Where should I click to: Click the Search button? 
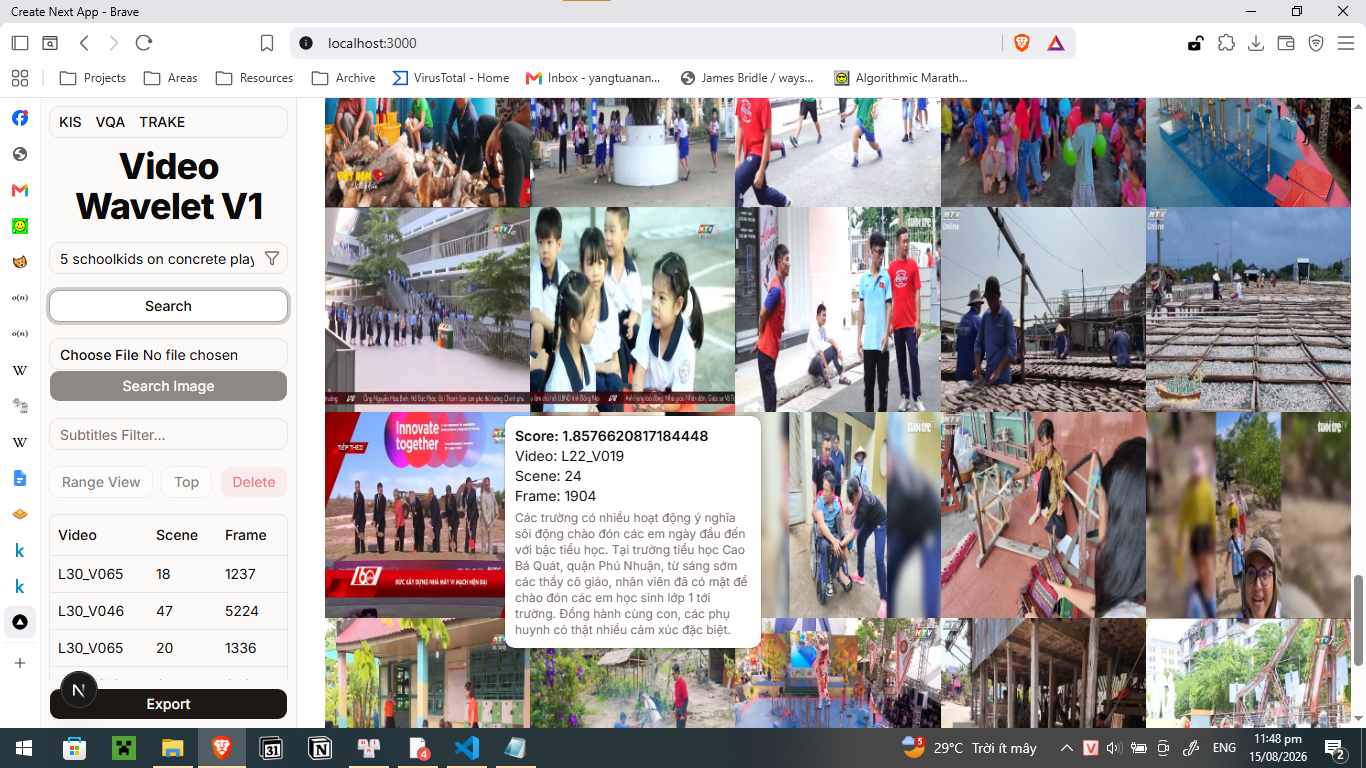(168, 306)
